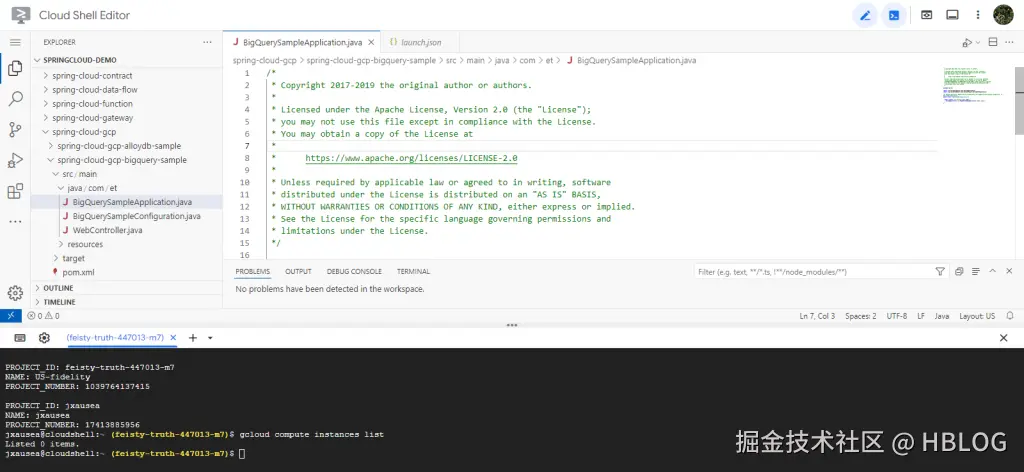The image size is (1024, 472).
Task: Open the hamburger menu in activity bar
Action: [x=15, y=42]
